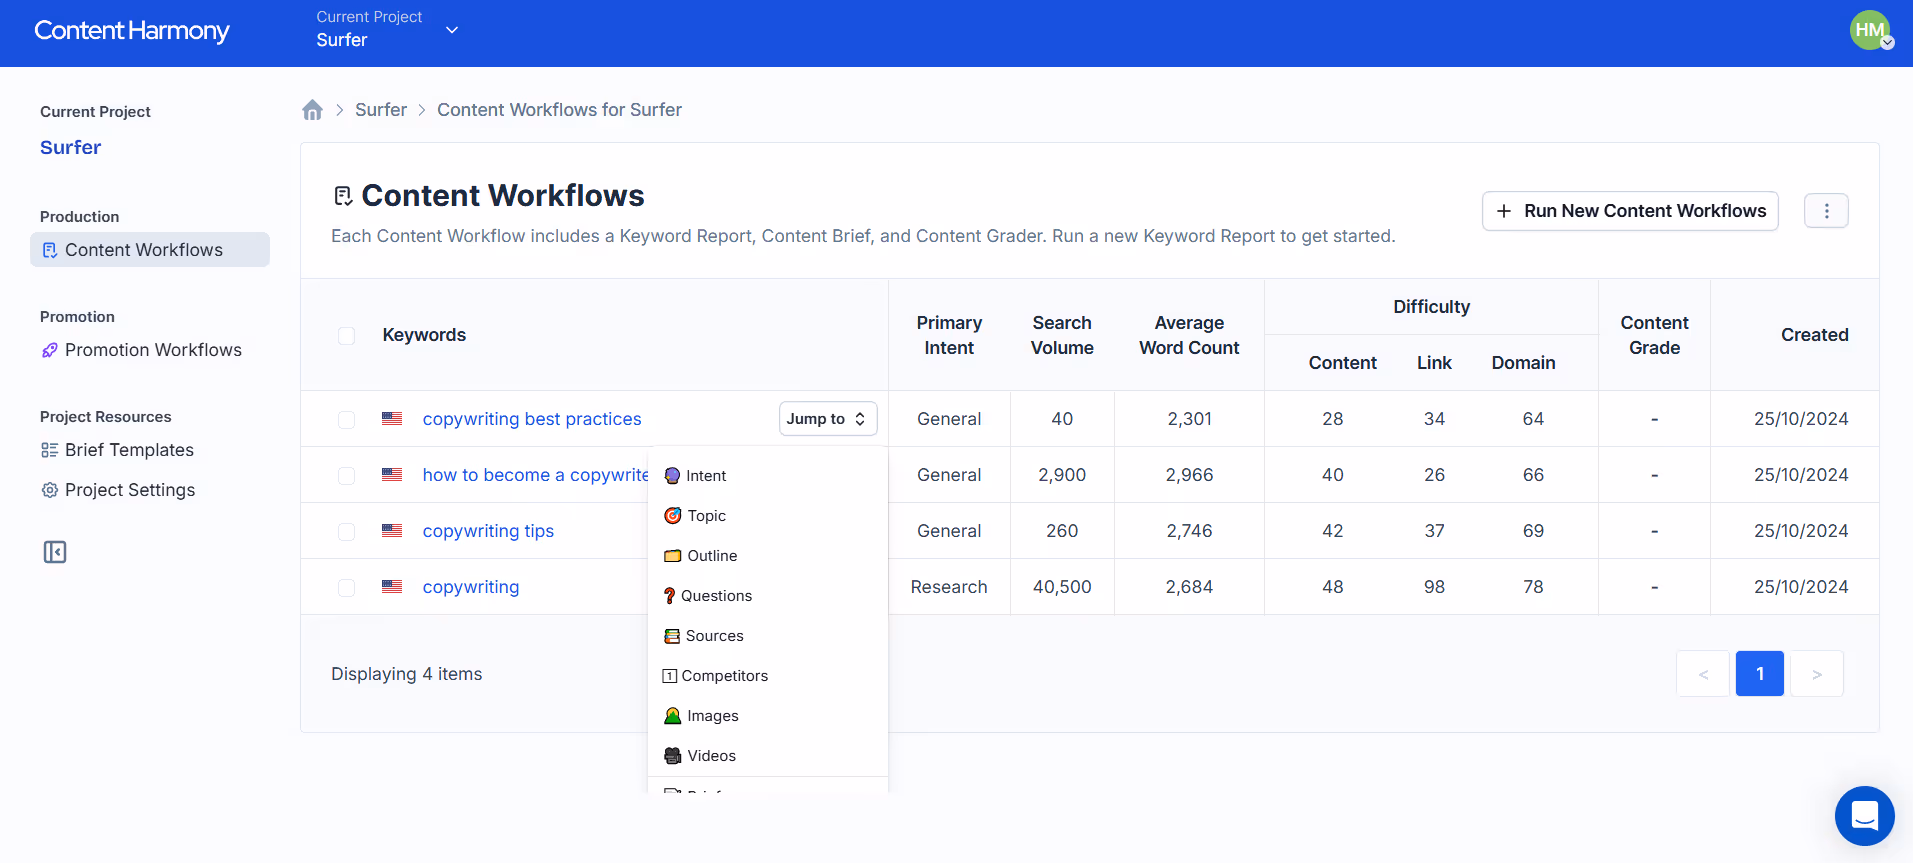Open Surfer project link in sidebar
This screenshot has height=863, width=1913.
pos(70,147)
